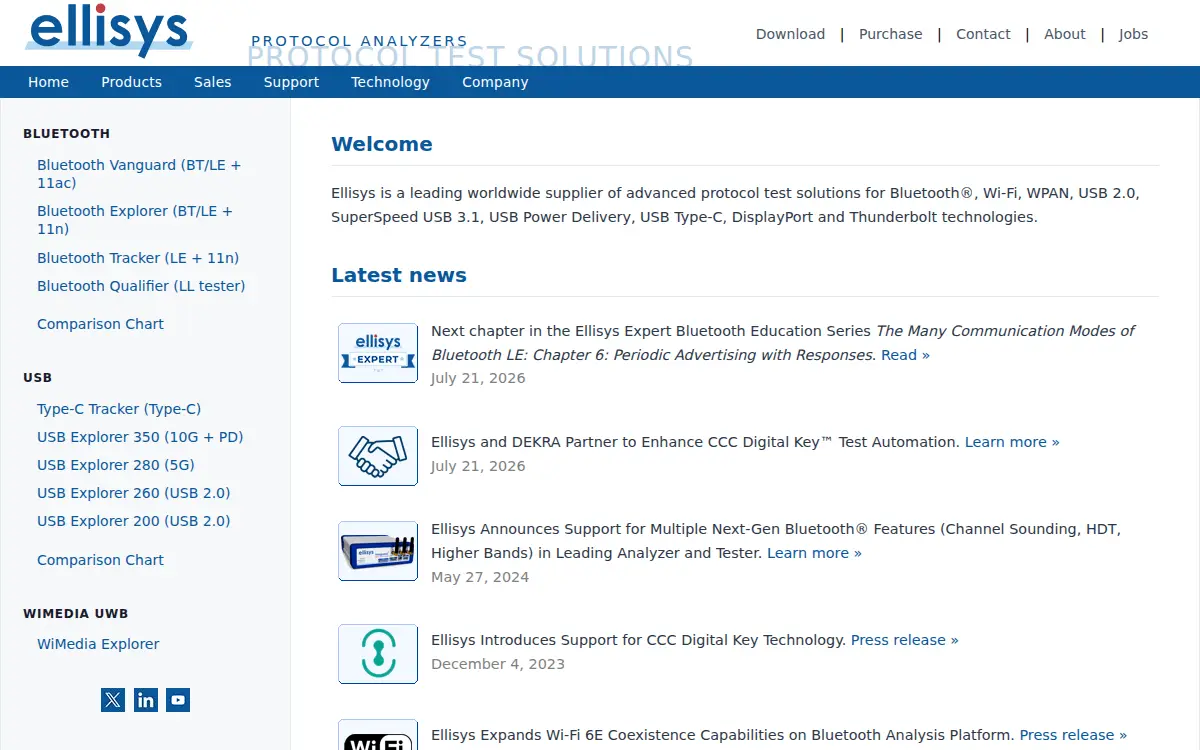The height and width of the screenshot is (750, 1200).
Task: Click the WIMEDIA UWB sidebar heading
Action: point(76,614)
